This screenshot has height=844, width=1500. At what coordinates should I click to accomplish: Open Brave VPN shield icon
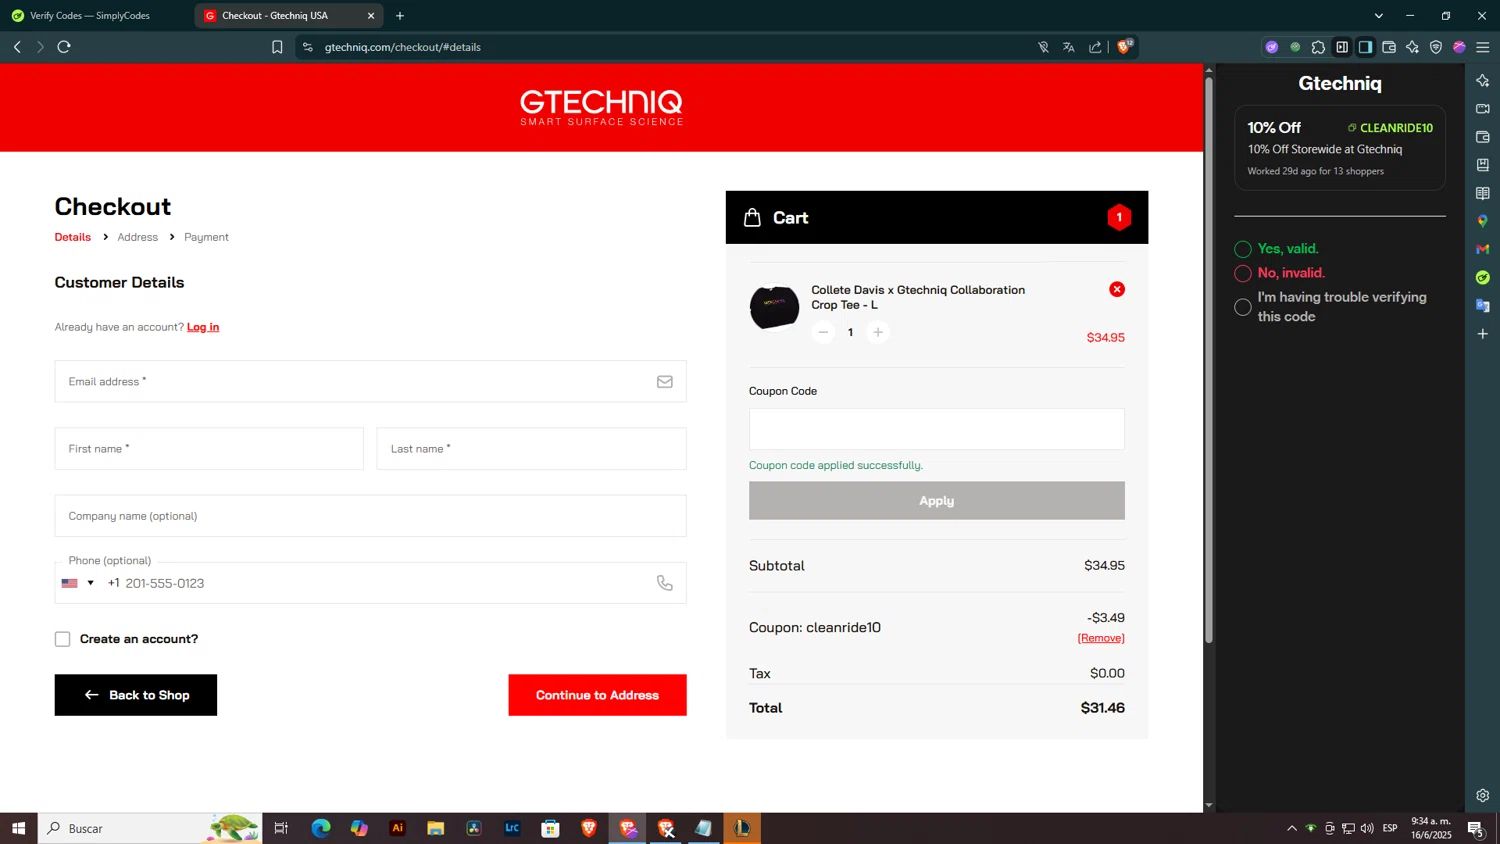coord(1436,47)
